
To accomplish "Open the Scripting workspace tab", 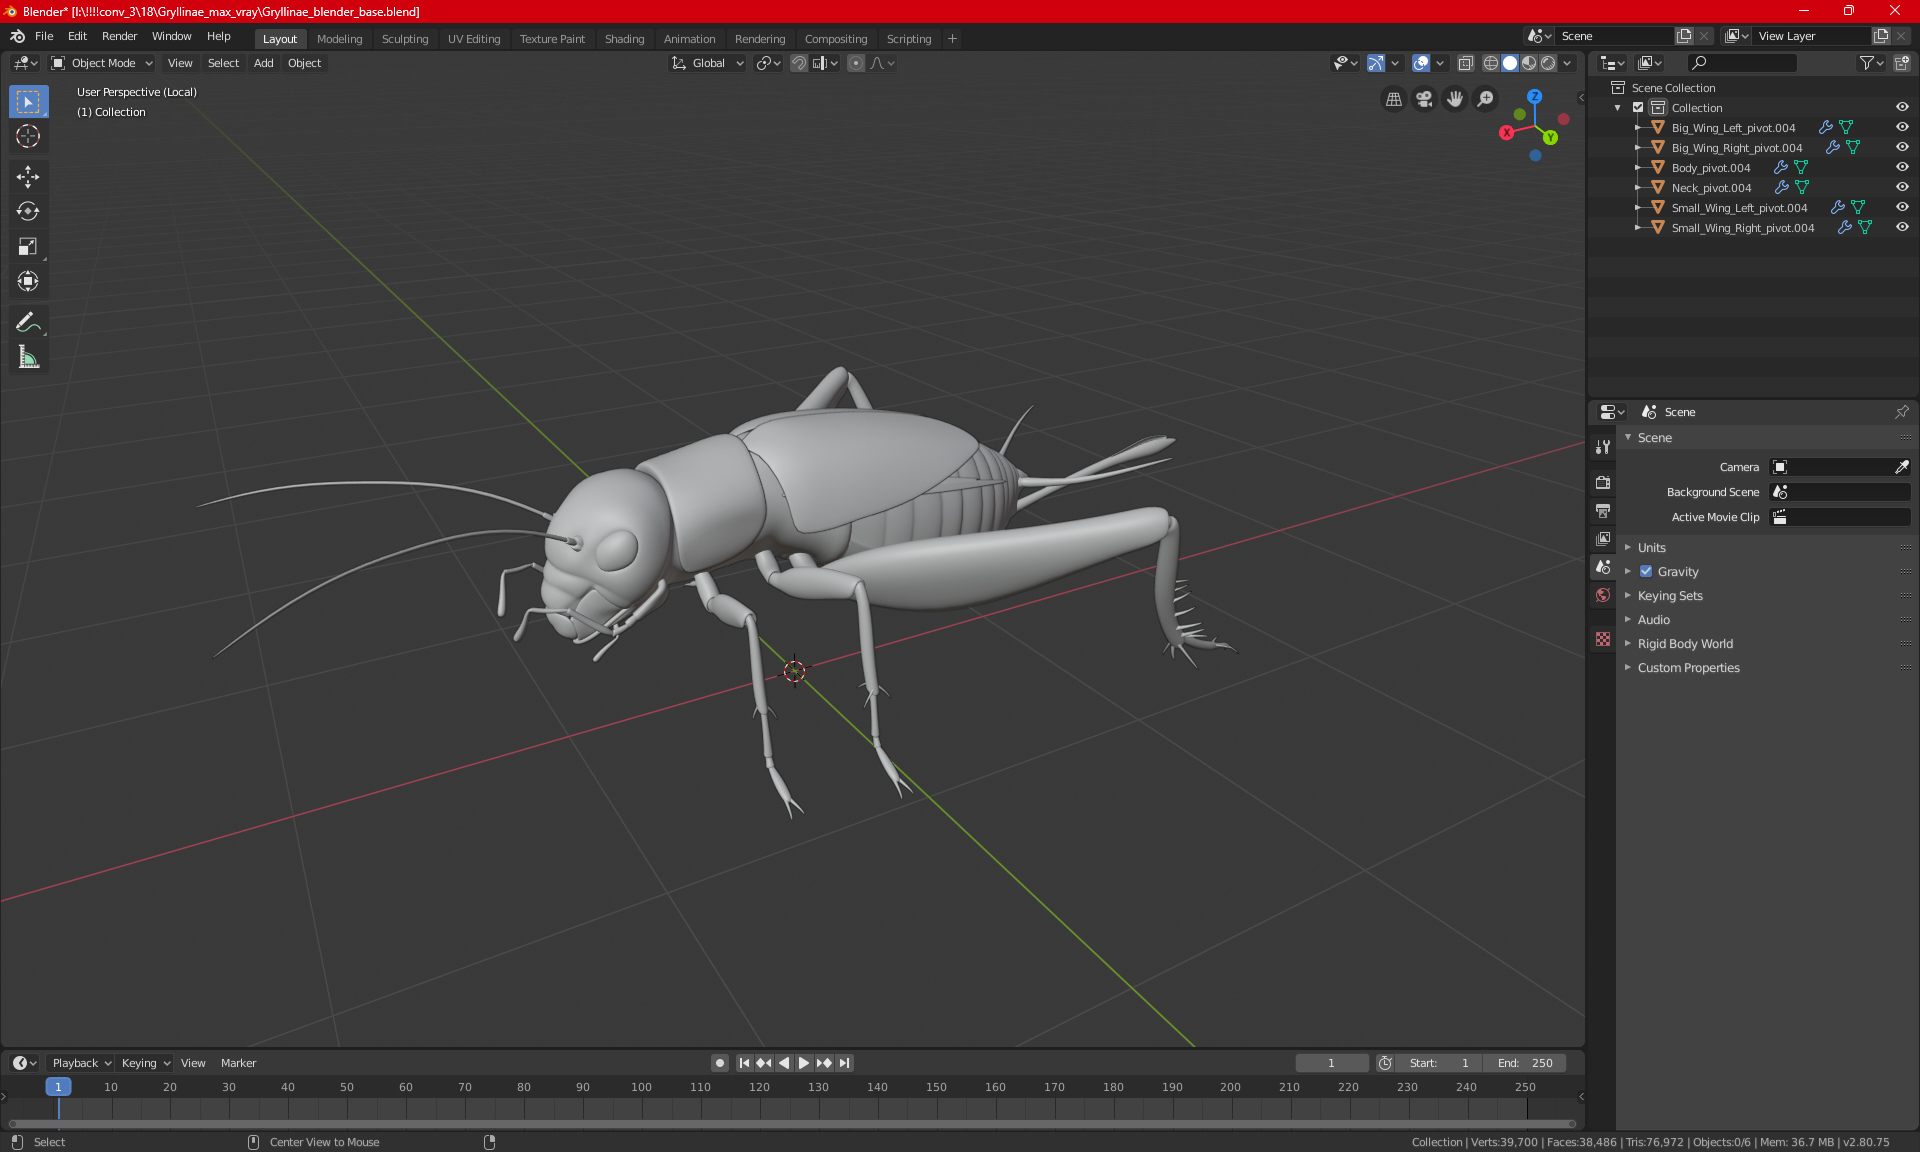I will pos(908,39).
